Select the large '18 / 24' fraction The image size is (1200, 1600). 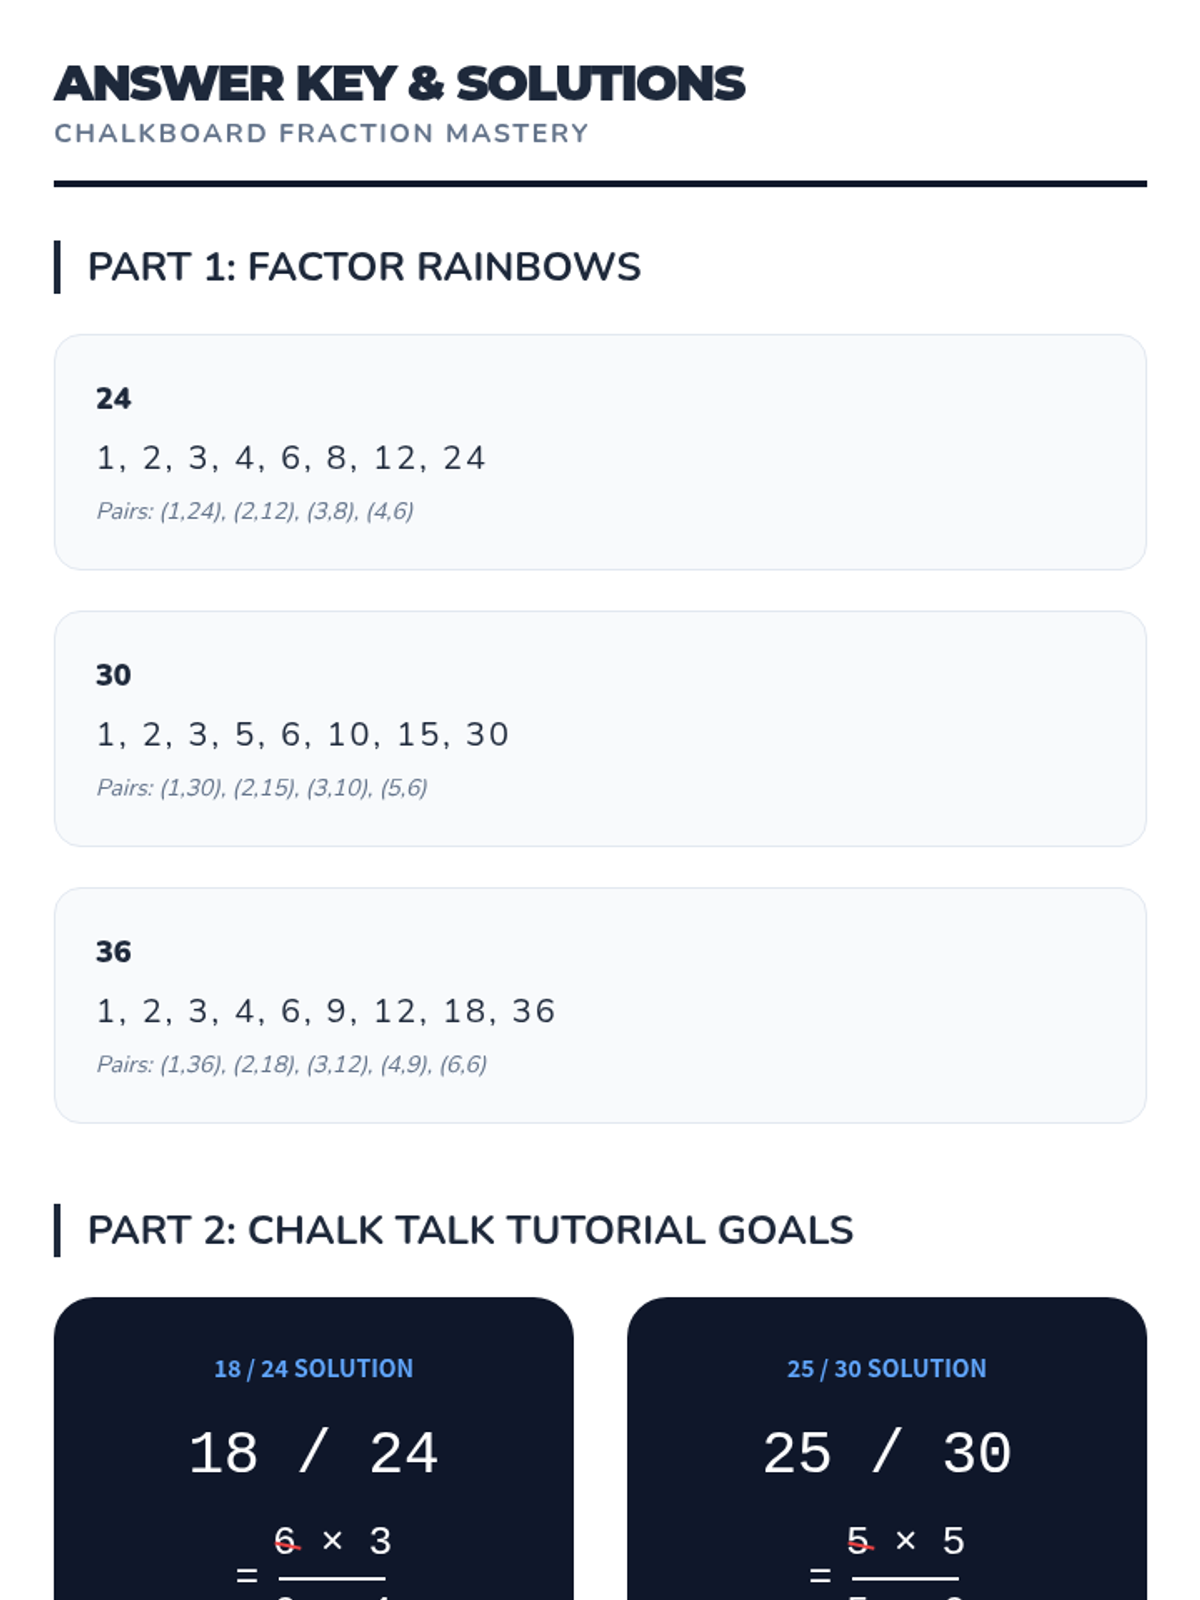313,1453
